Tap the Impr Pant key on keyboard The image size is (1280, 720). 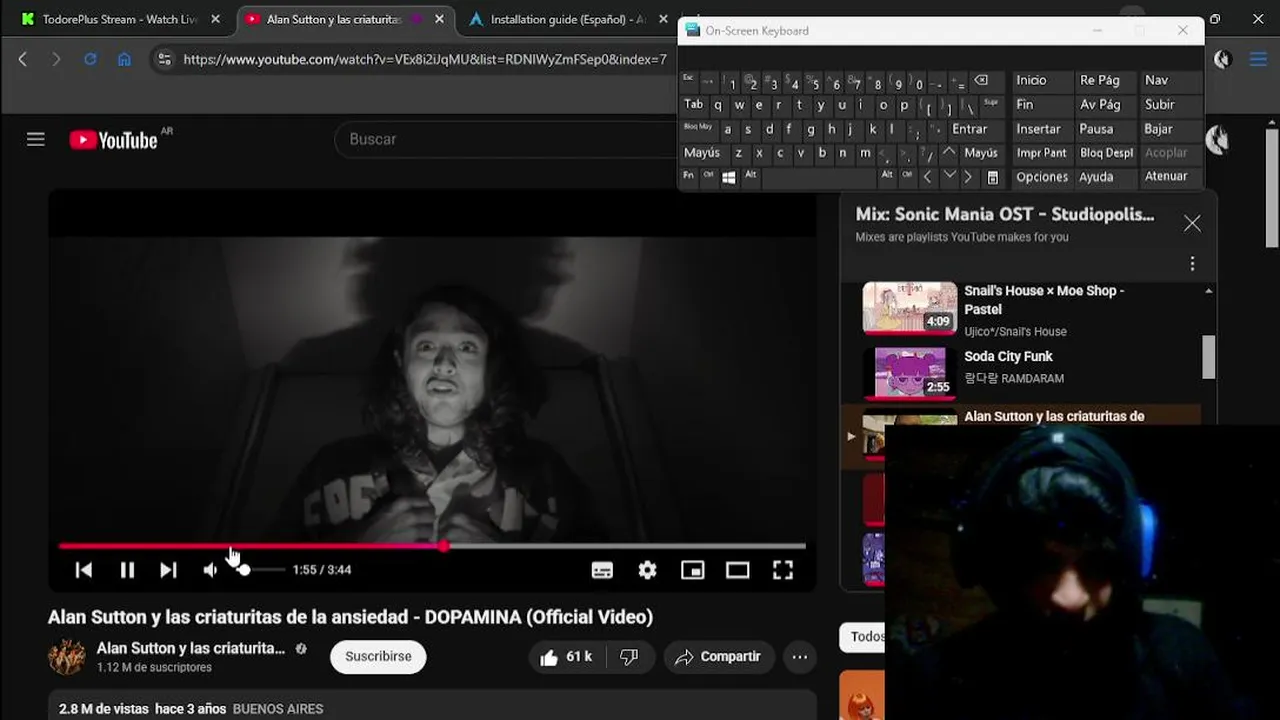pyautogui.click(x=1042, y=153)
